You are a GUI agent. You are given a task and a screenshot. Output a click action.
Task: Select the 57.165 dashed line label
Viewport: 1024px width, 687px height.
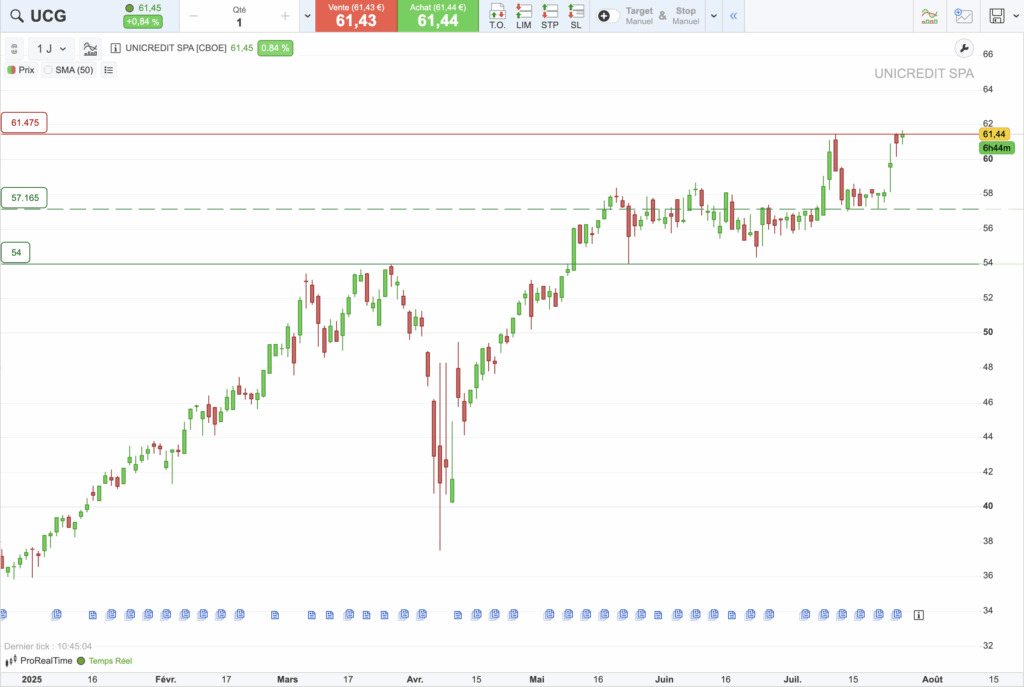pyautogui.click(x=25, y=198)
